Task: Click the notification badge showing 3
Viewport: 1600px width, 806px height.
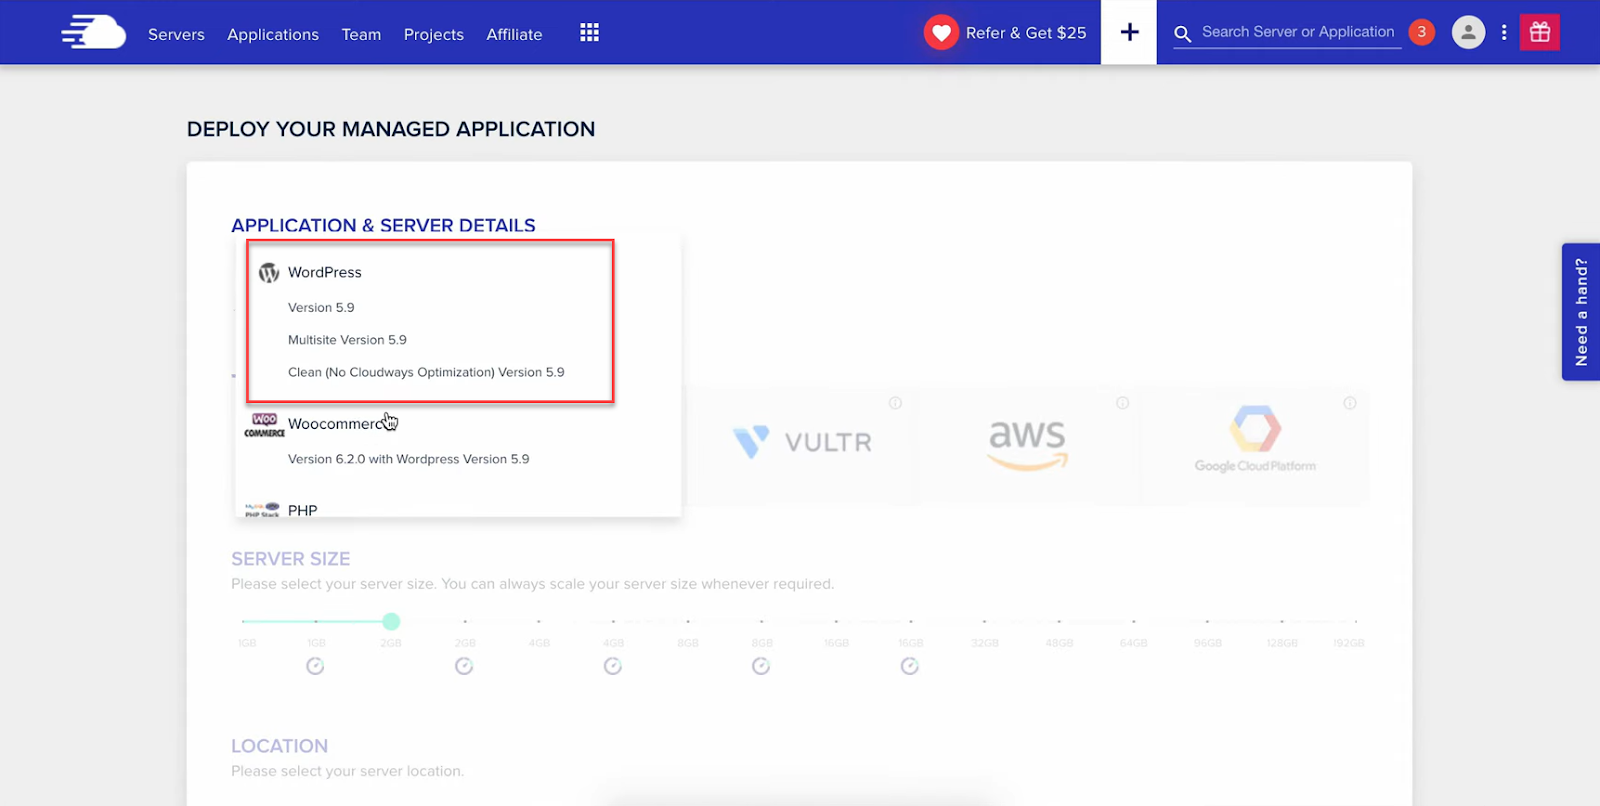Action: (x=1421, y=32)
